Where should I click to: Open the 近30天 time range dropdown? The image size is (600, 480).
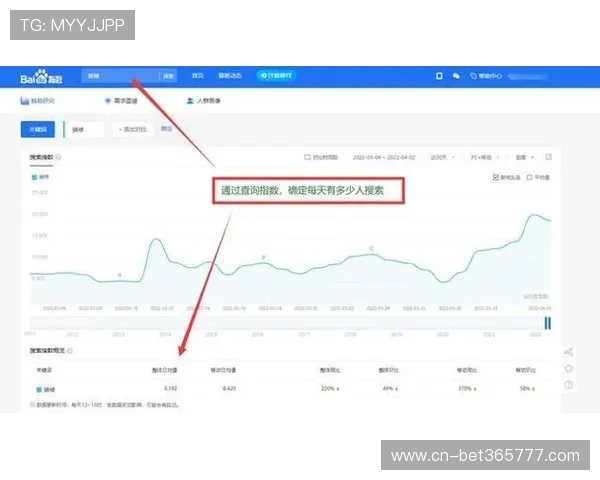[439, 157]
